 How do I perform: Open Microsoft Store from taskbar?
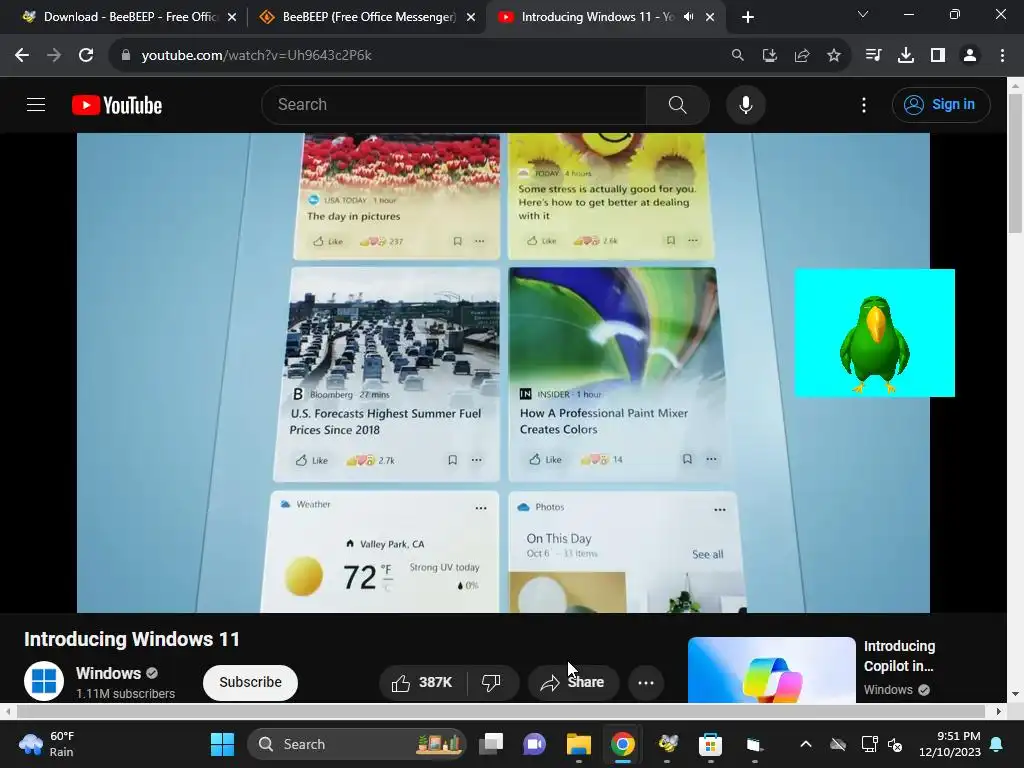(711, 744)
